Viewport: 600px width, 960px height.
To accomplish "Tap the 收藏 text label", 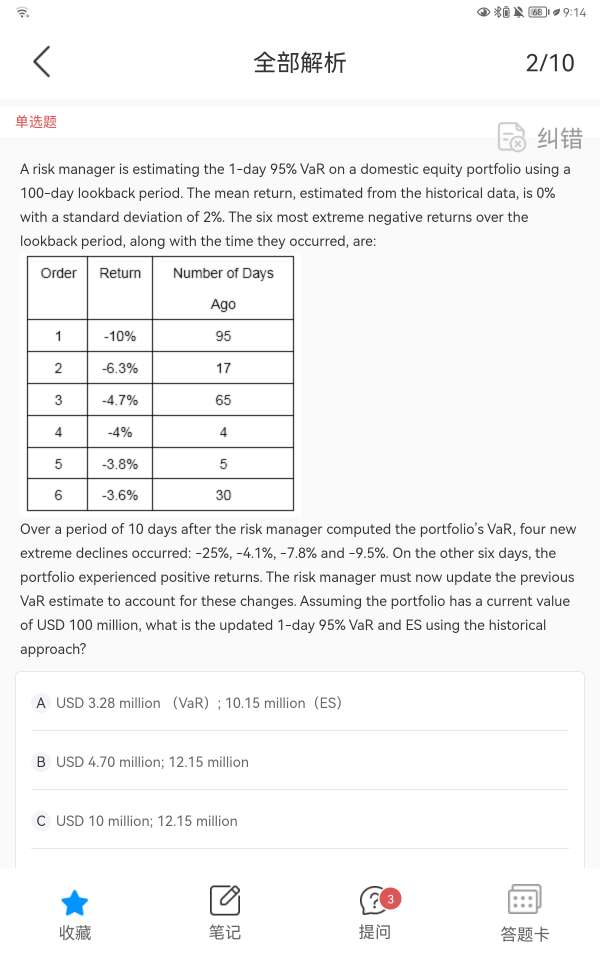I will click(x=75, y=933).
